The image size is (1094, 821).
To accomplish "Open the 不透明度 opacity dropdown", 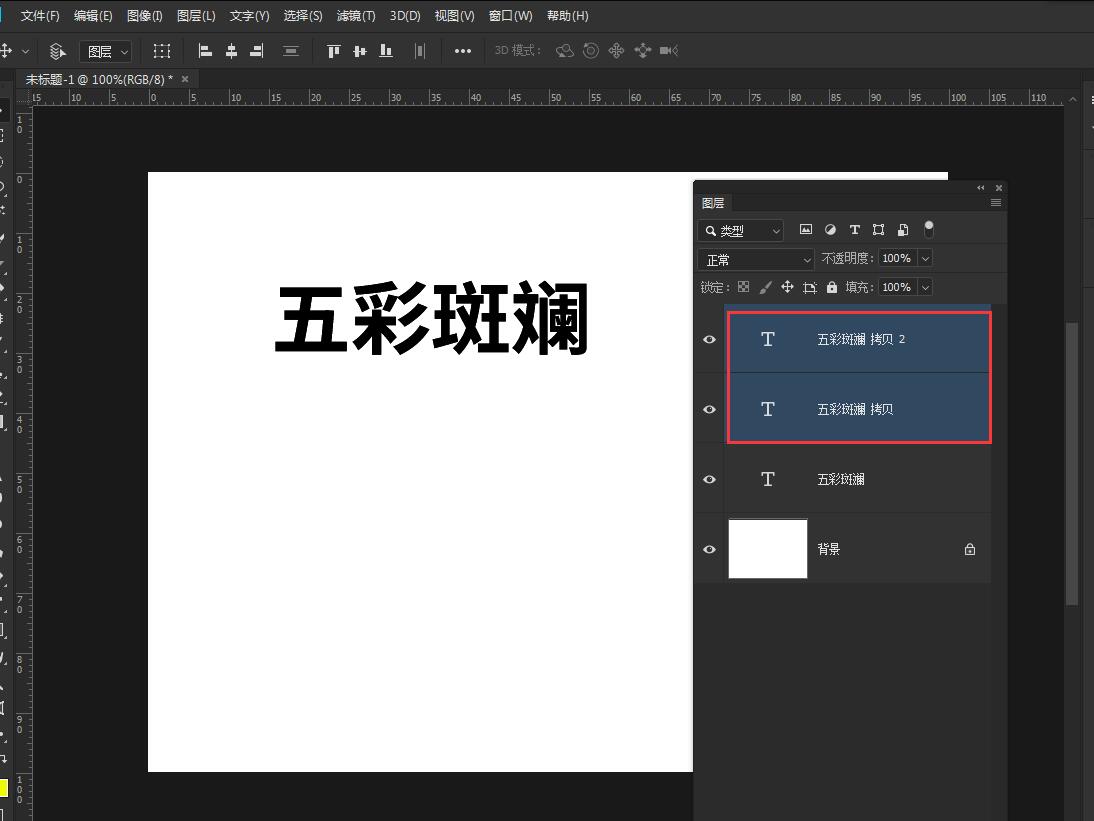I will [x=925, y=258].
